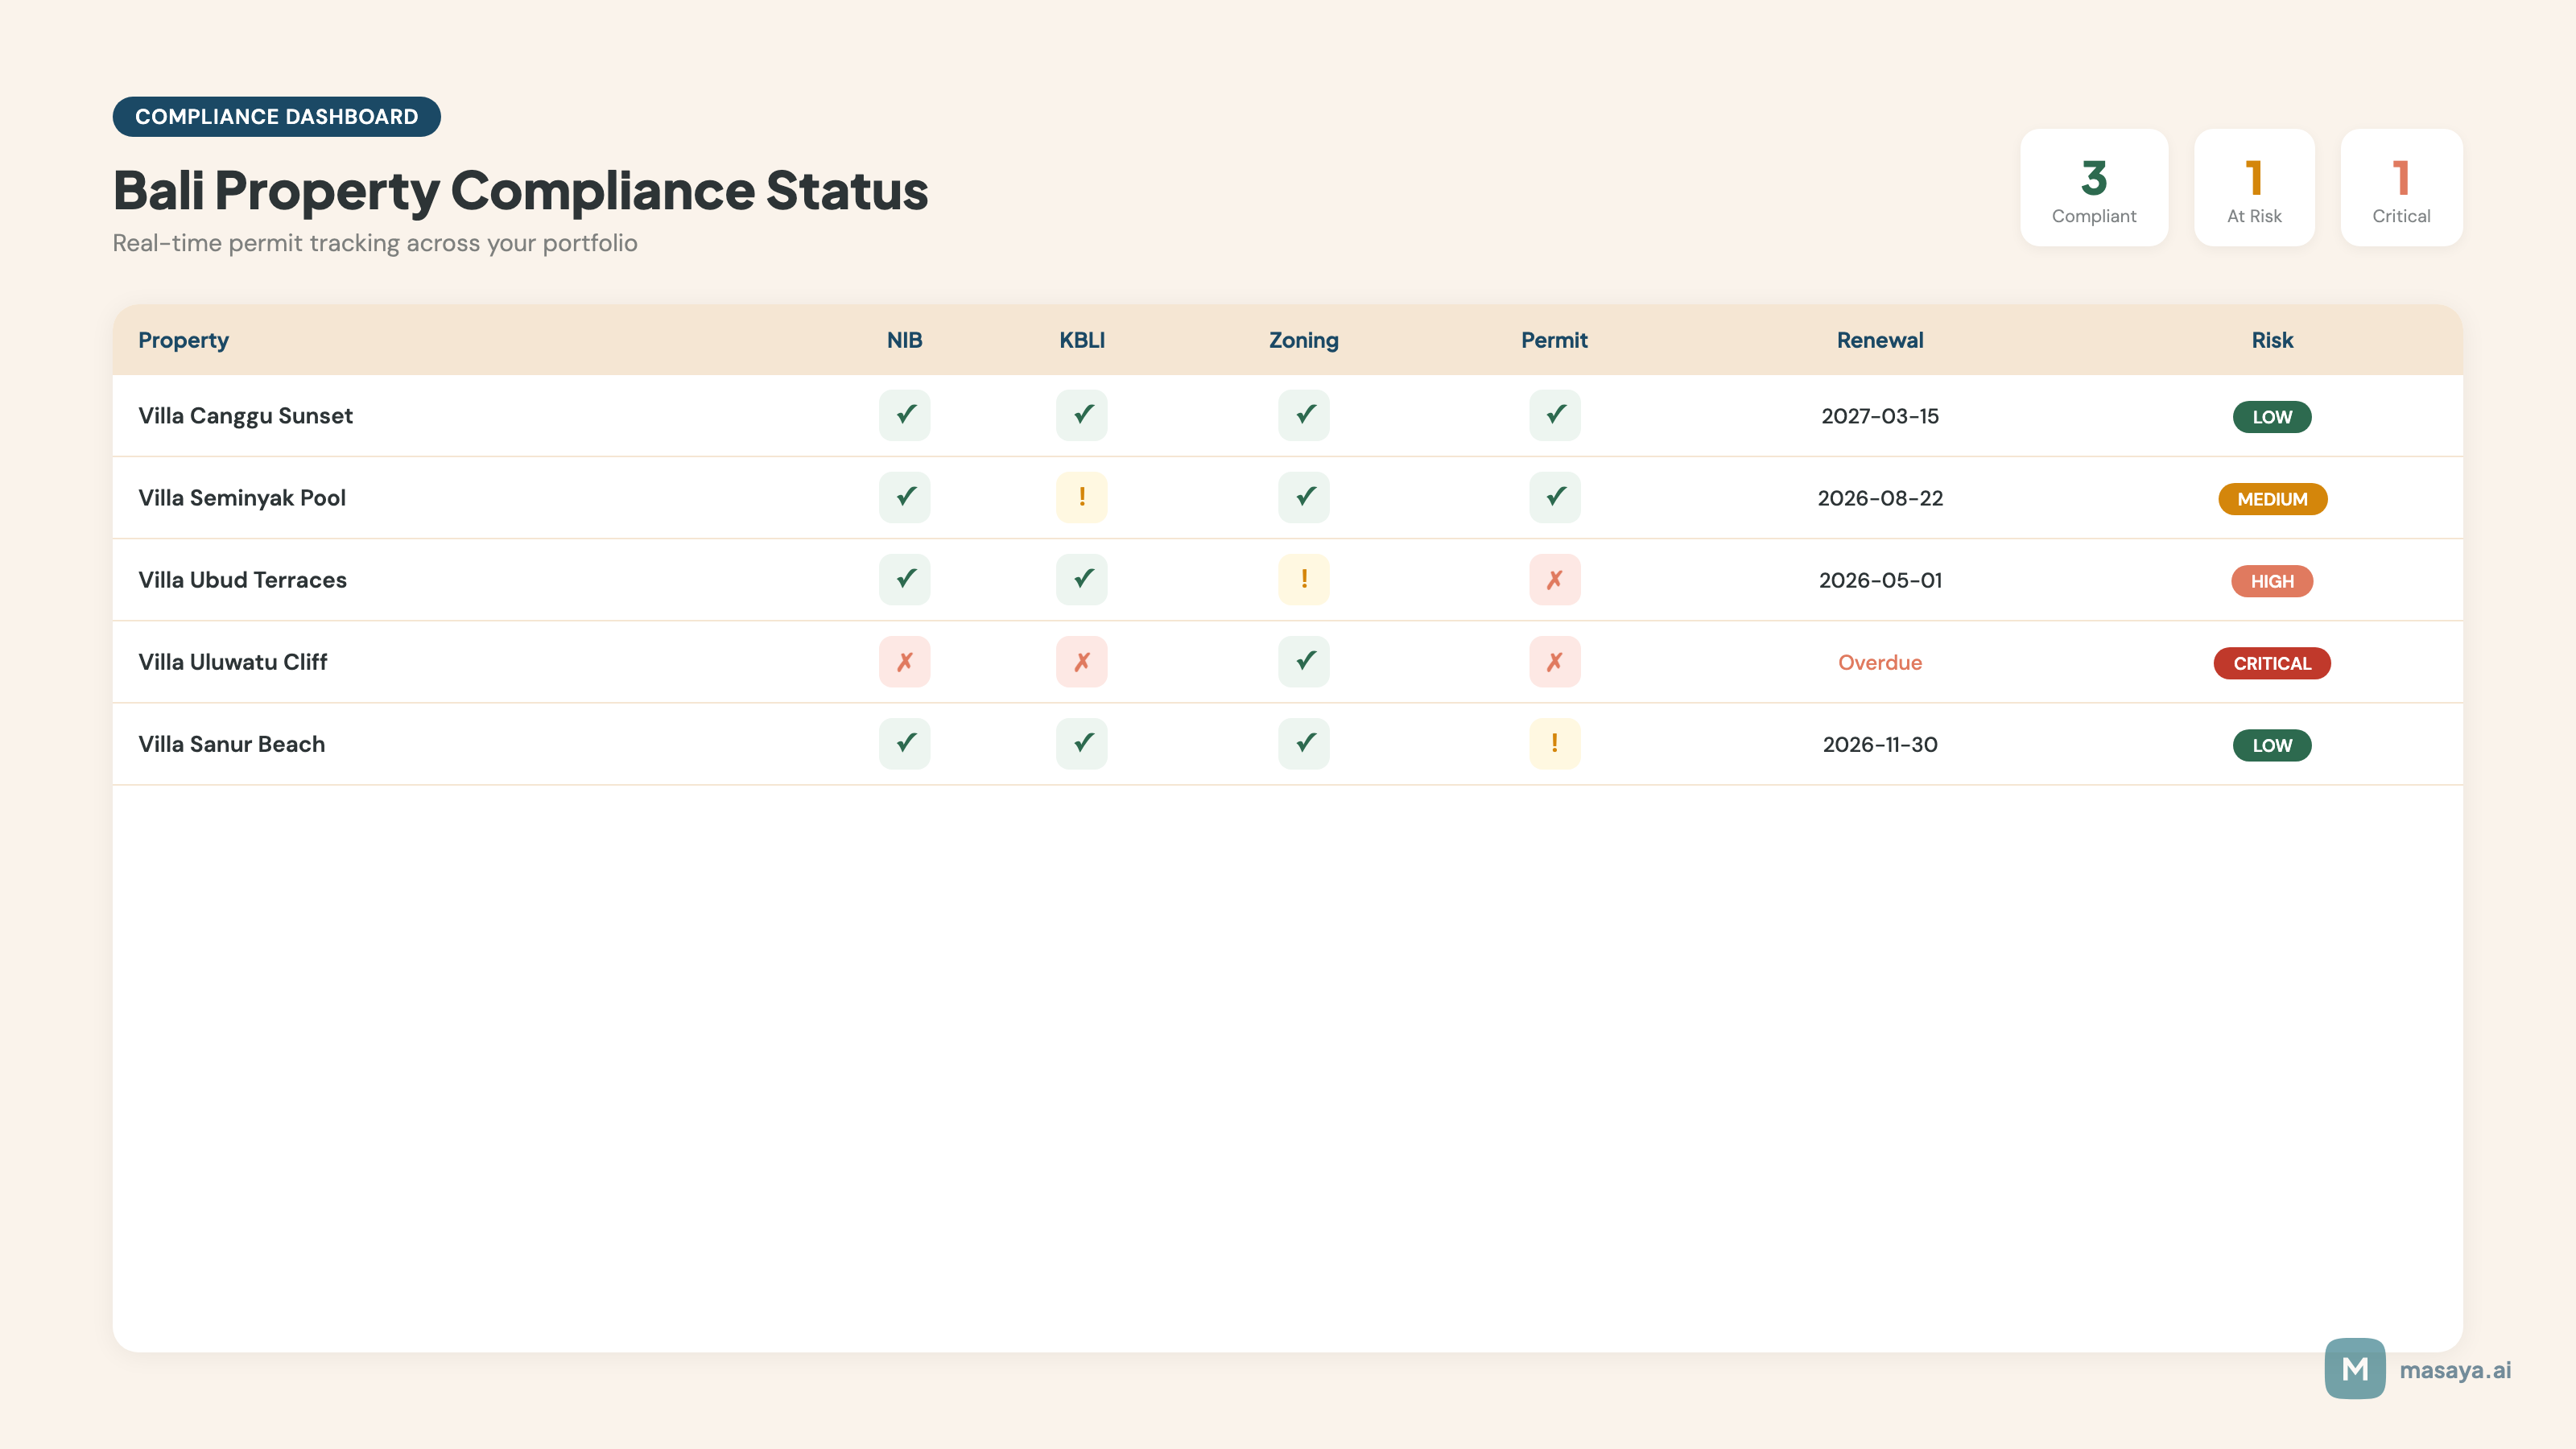Click the Compliance Dashboard badge

(x=276, y=116)
